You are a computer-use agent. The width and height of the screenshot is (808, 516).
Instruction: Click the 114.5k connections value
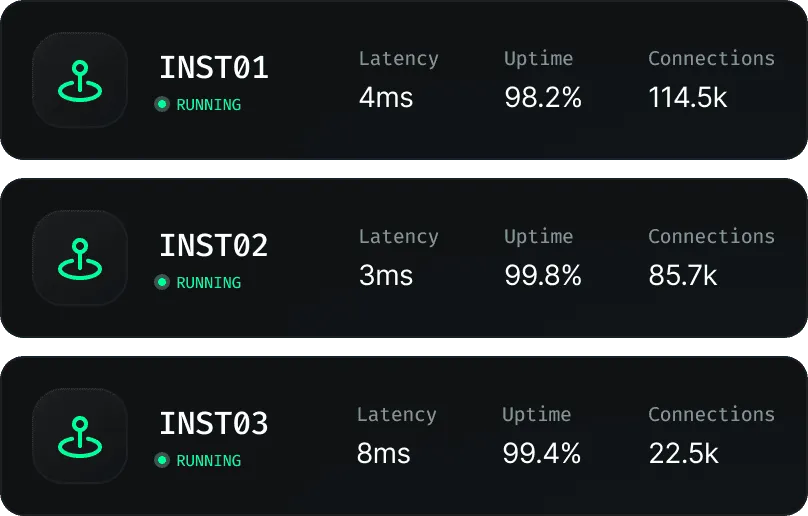pyautogui.click(x=688, y=97)
